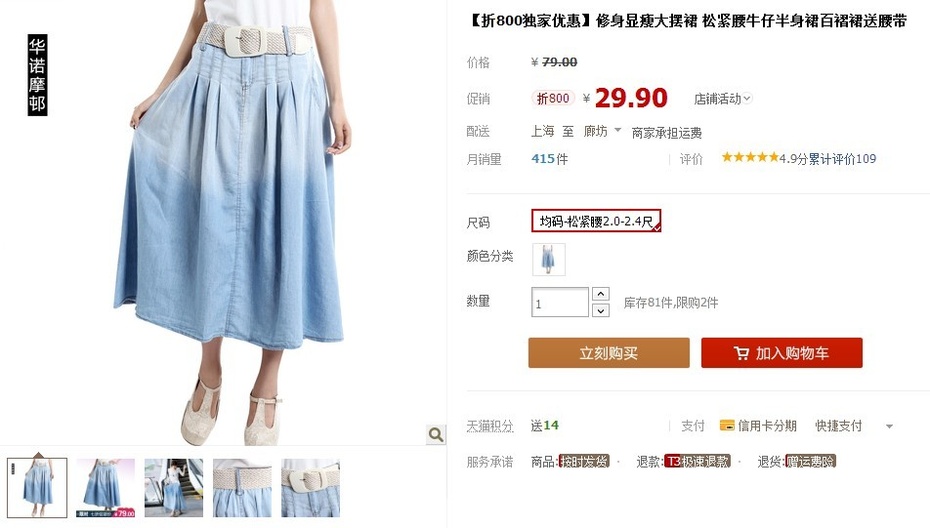Select the second skirt thumbnail with price tag
This screenshot has width=930, height=528.
tap(106, 488)
